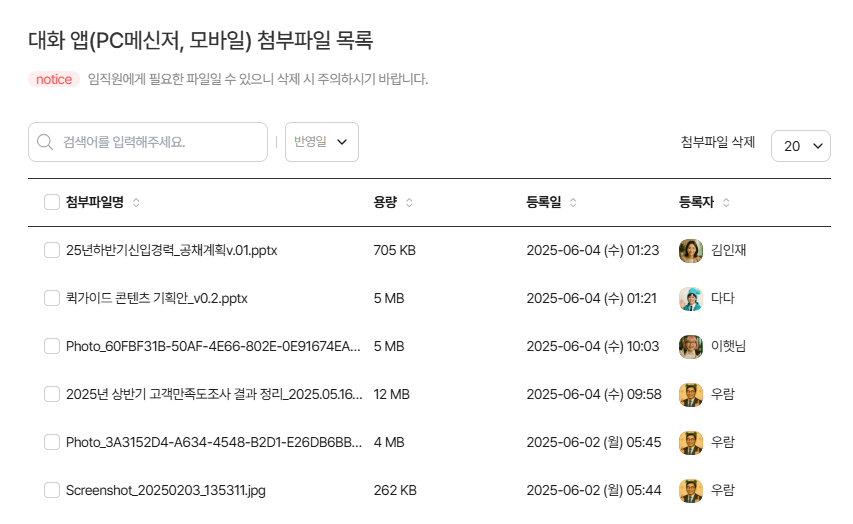Click the search magnifier icon
The image size is (853, 524).
click(45, 142)
